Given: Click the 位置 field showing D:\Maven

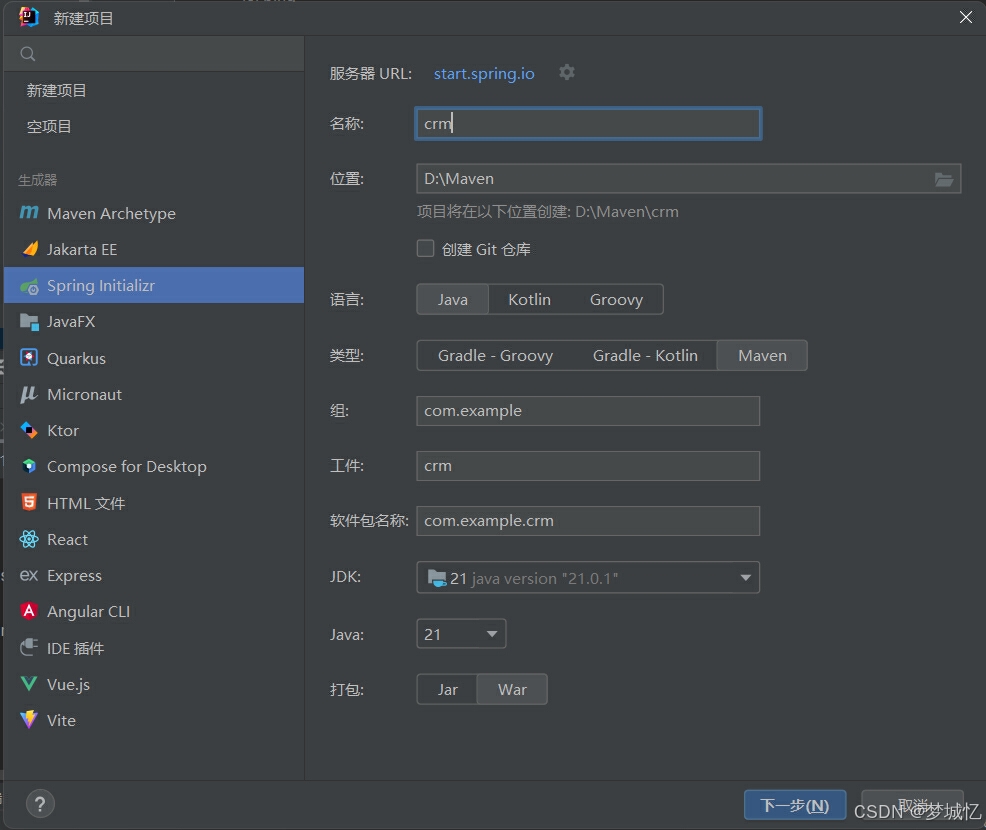Looking at the screenshot, I should (x=689, y=179).
